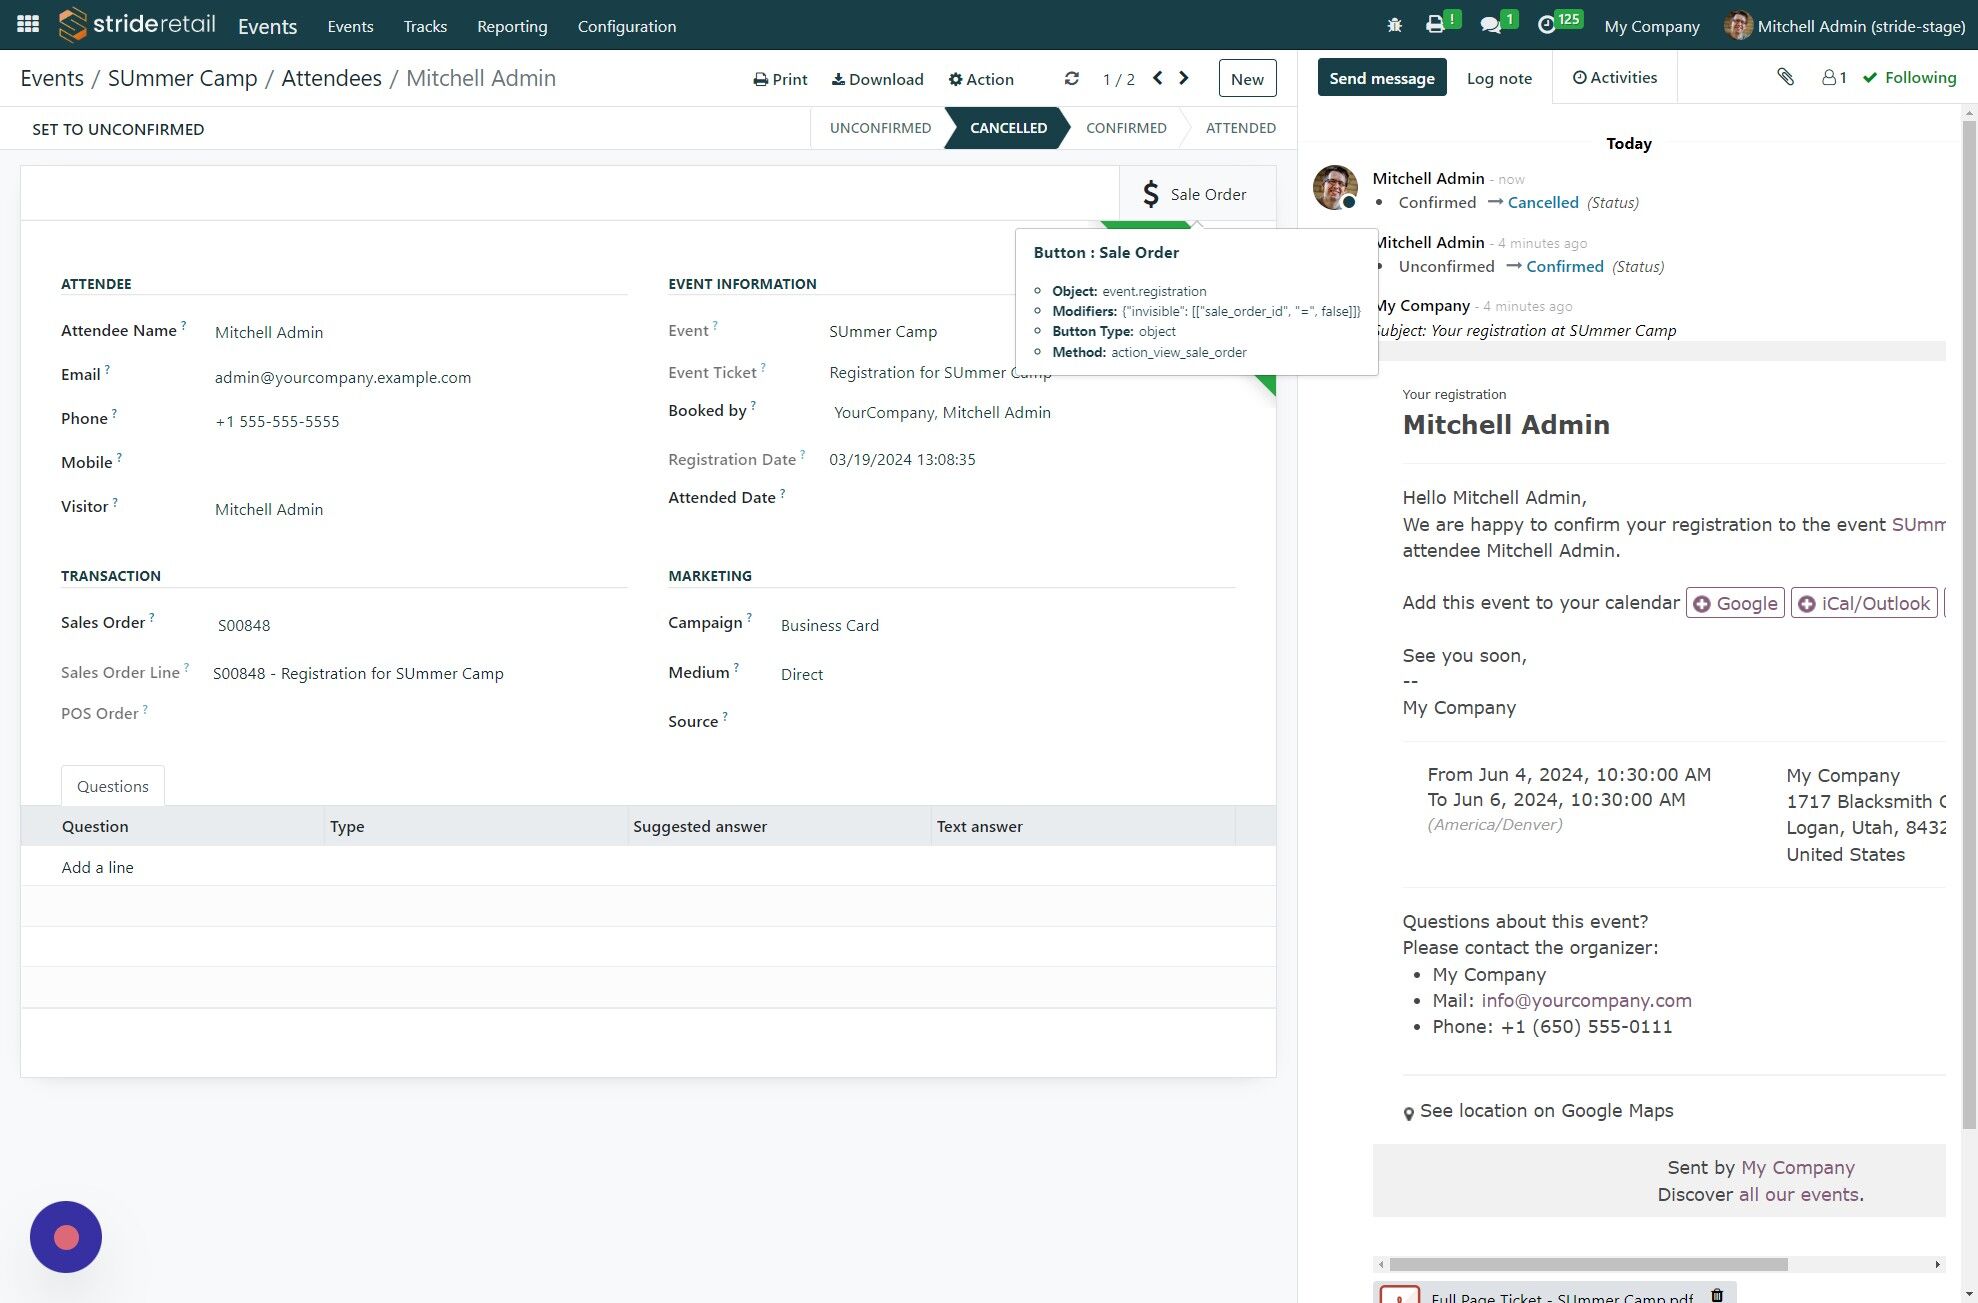Screen dimensions: 1978x1303
Task: Go to next record arrow
Action: (x=1184, y=78)
